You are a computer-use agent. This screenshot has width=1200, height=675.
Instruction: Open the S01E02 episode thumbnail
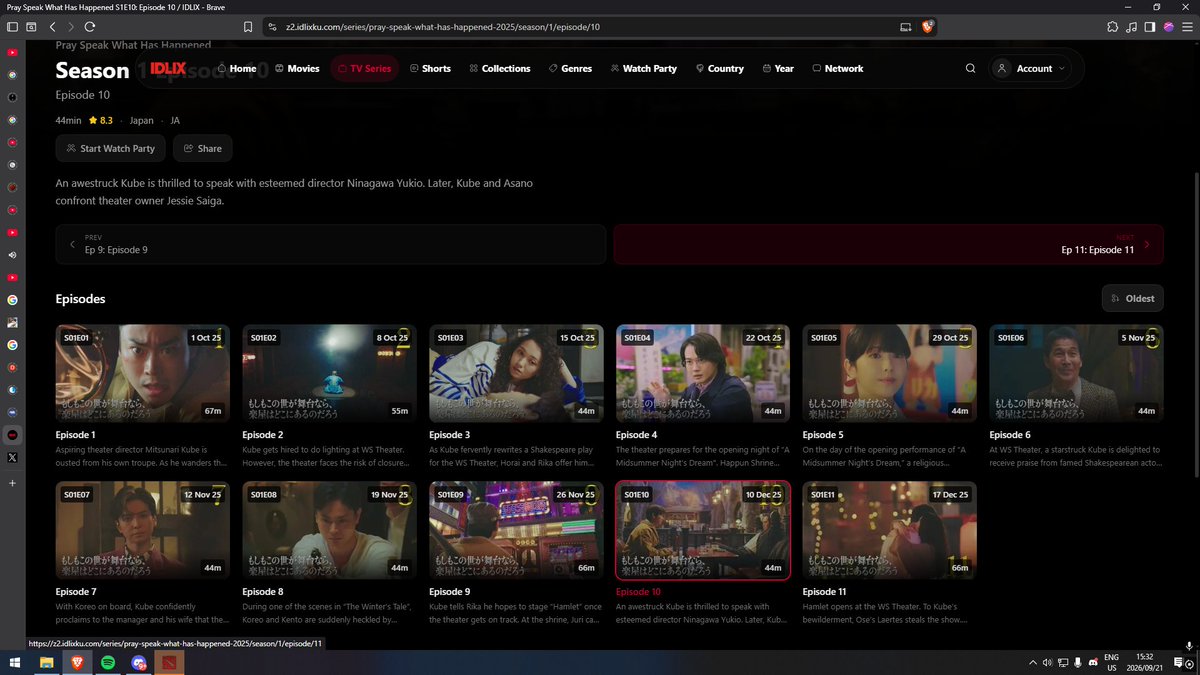coord(330,373)
